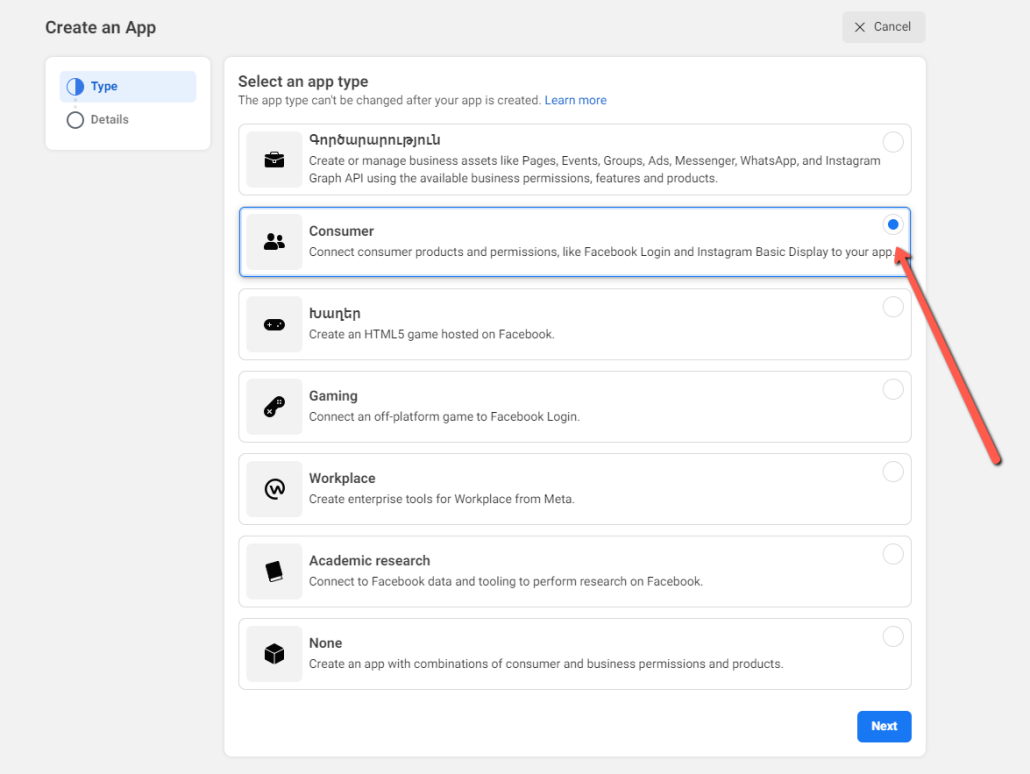Click the half-filled Type progress circle
The width and height of the screenshot is (1030, 774).
click(x=75, y=86)
